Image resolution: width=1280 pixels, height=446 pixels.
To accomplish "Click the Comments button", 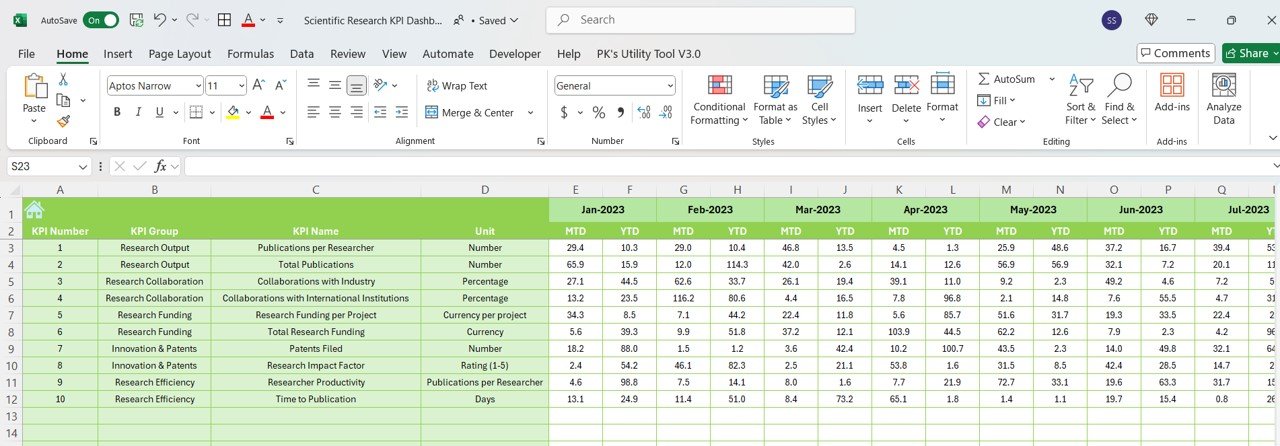I will [1175, 53].
